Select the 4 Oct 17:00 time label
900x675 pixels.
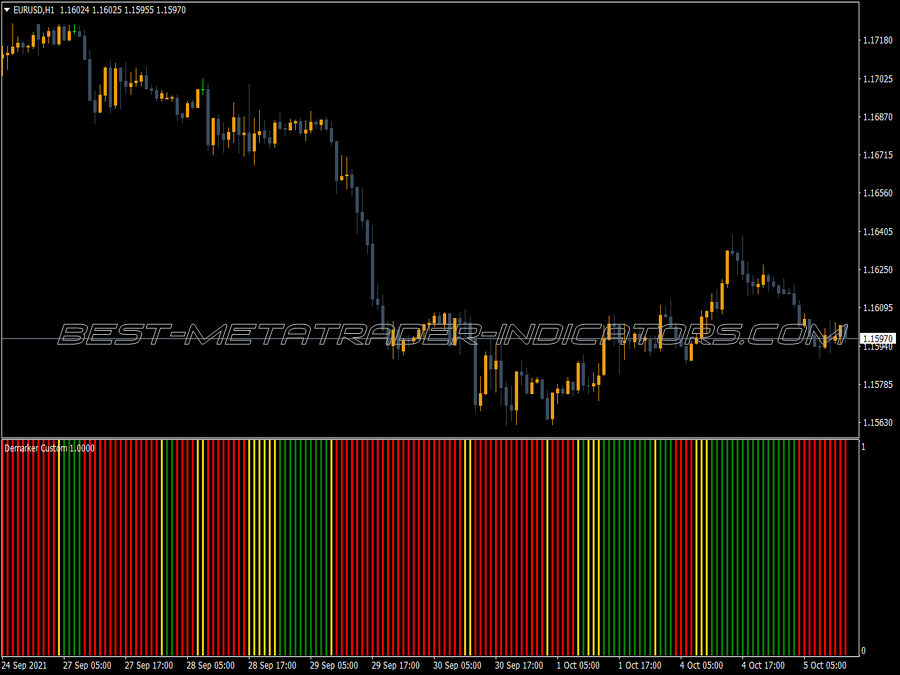click(x=763, y=665)
